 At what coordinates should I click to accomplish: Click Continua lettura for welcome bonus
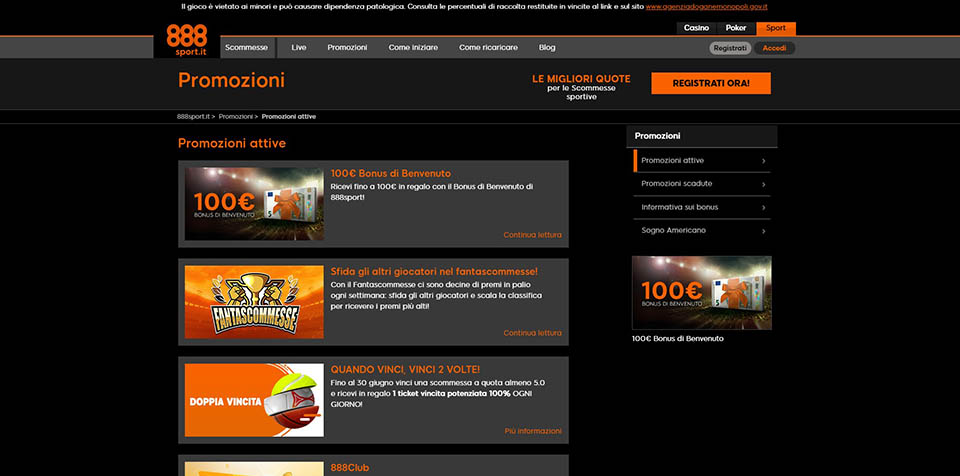click(x=532, y=235)
